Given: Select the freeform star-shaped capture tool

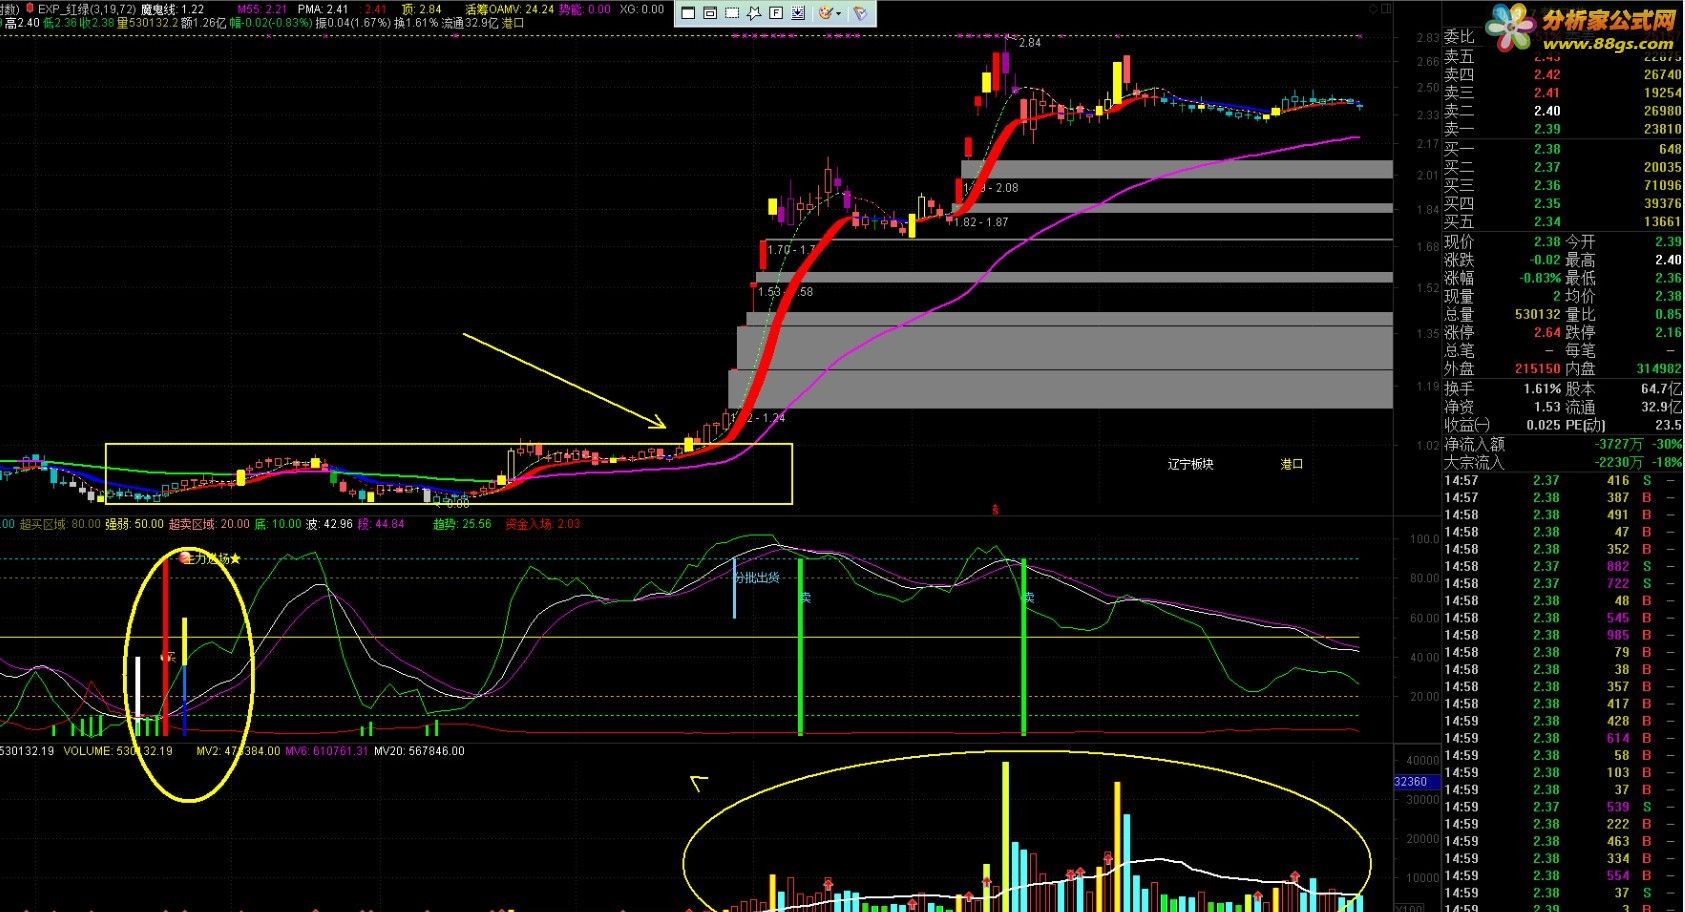Looking at the screenshot, I should coord(754,13).
